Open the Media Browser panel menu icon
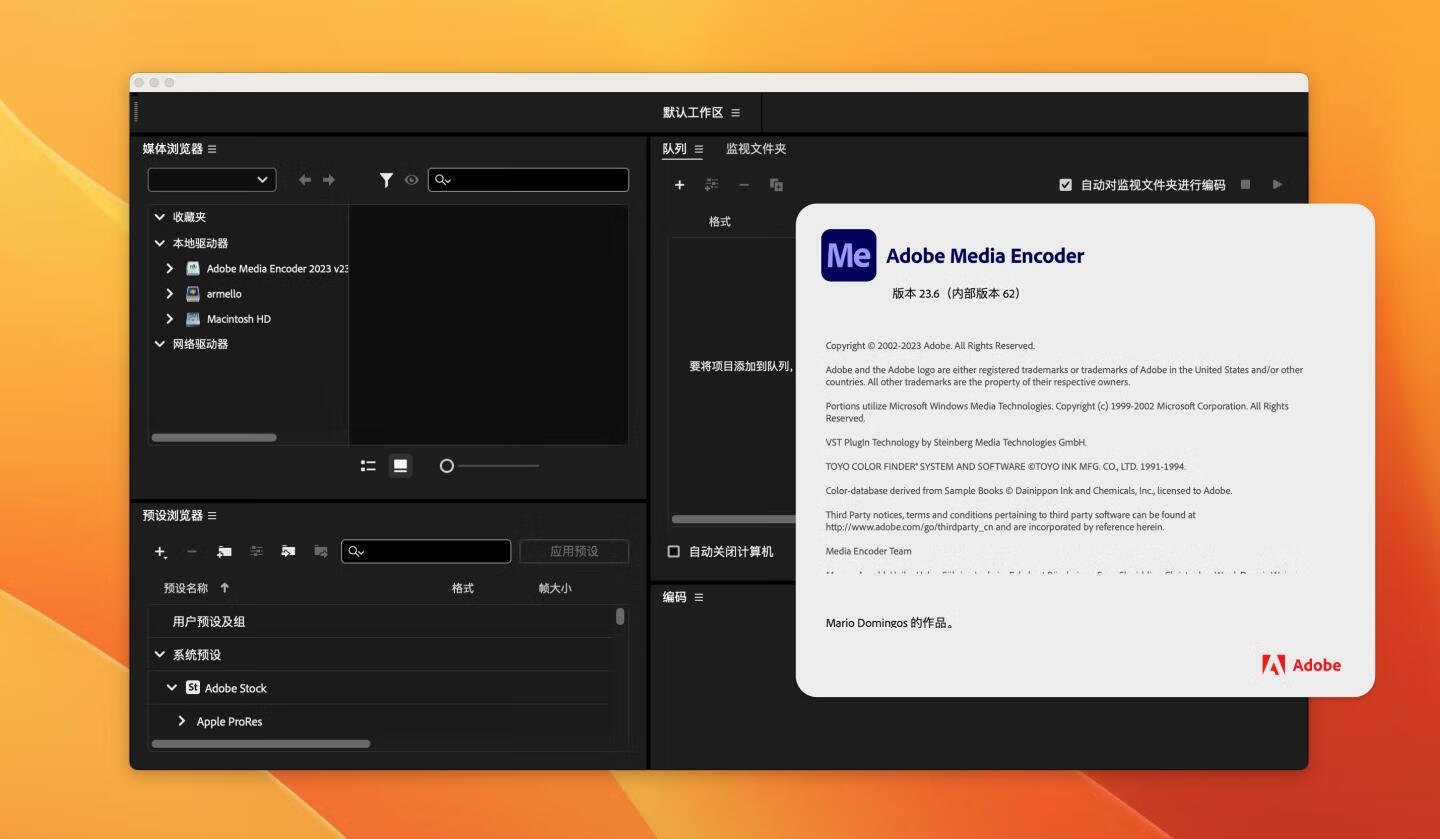 (x=212, y=149)
